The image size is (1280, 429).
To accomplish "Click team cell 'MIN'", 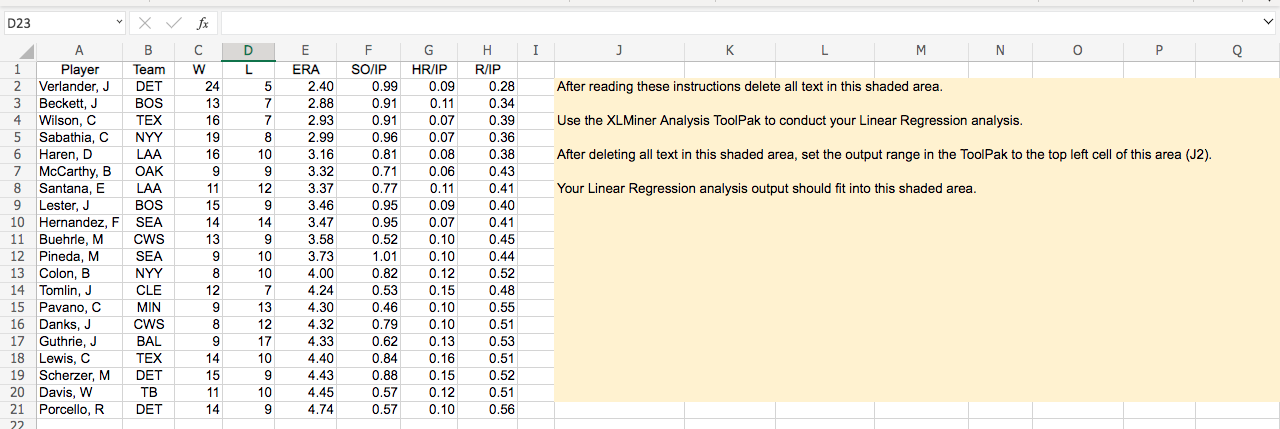I will tap(149, 308).
